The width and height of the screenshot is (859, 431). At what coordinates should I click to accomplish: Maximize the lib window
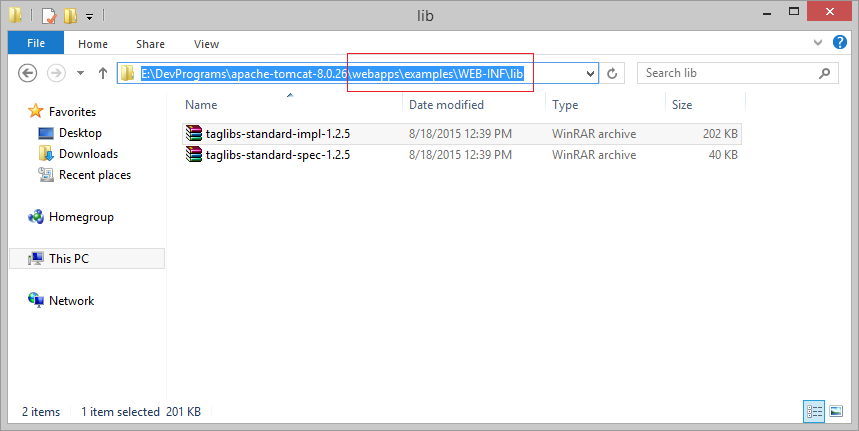[793, 12]
